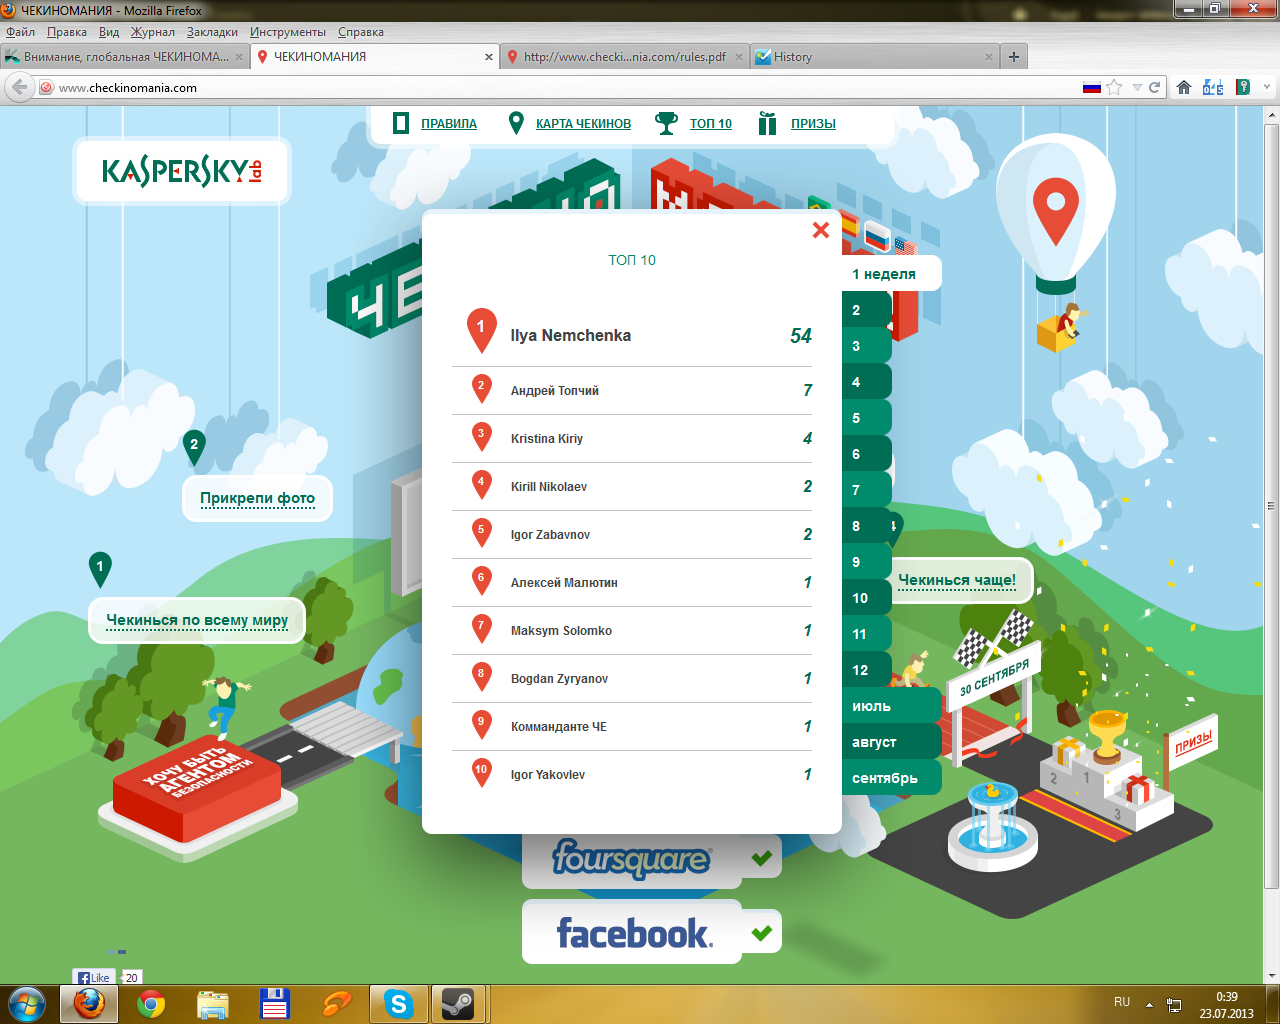Open the Закладки menu
1280x1024 pixels.
(x=212, y=32)
